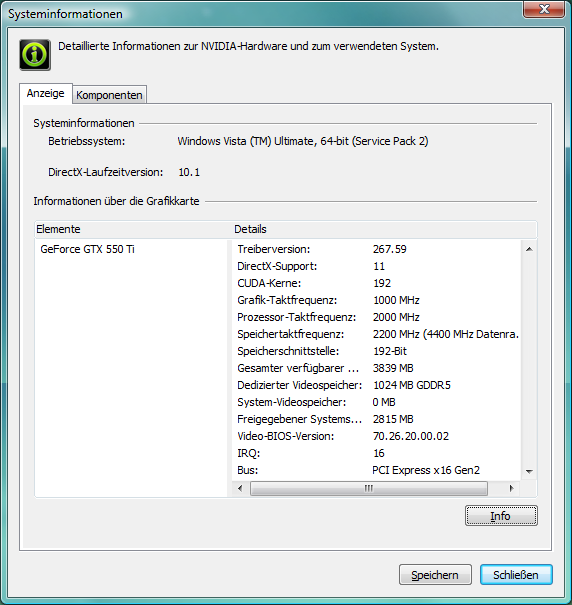Select the Speichertaktfrequenz row
The height and width of the screenshot is (605, 572).
(x=376, y=334)
